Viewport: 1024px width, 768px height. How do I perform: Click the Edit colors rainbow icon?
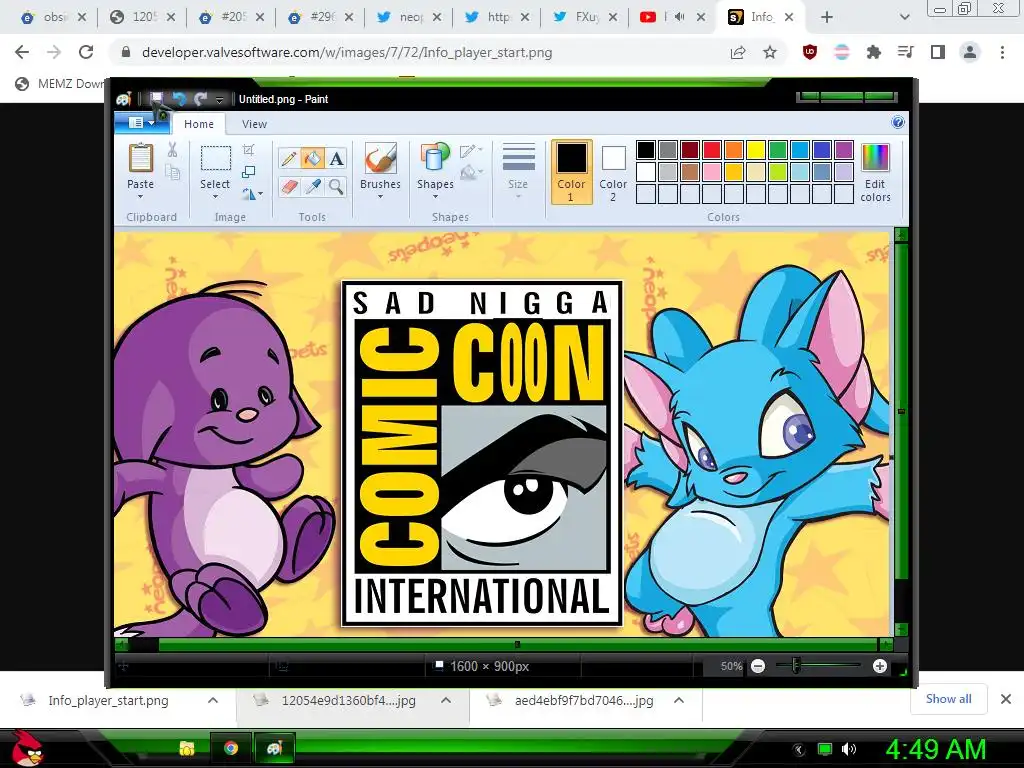pos(875,159)
